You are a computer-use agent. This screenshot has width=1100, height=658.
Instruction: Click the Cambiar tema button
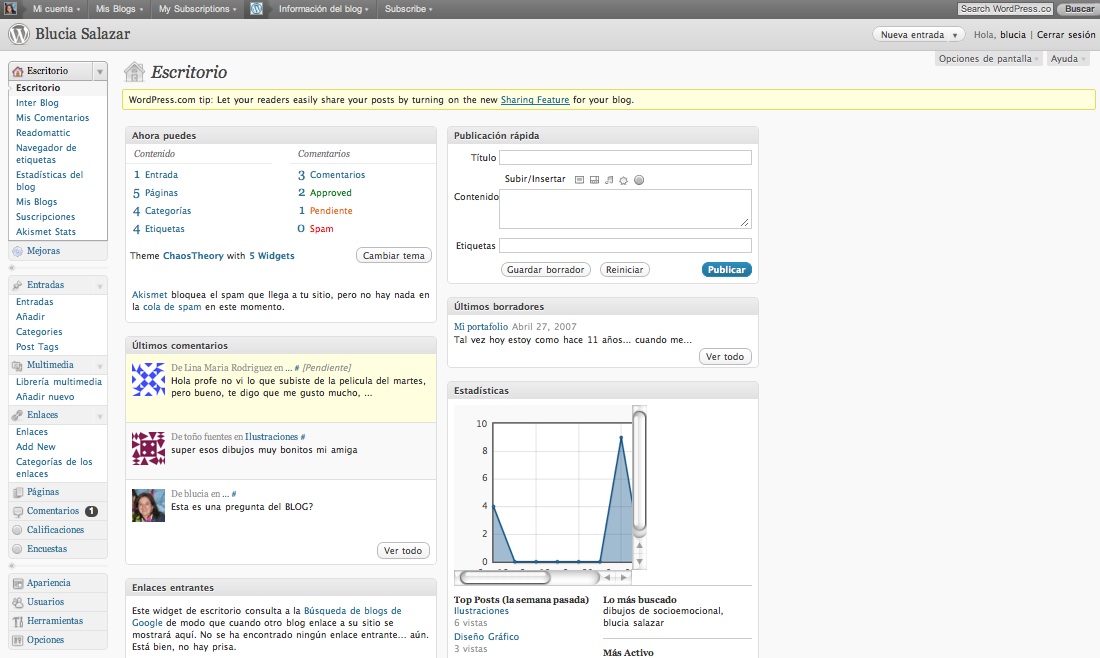(394, 255)
